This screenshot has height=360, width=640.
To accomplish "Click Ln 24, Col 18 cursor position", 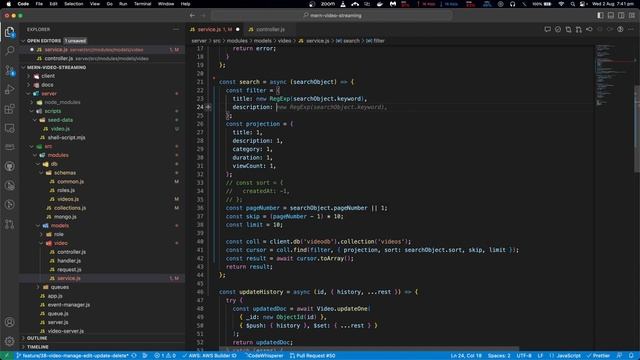I will click(466, 356).
